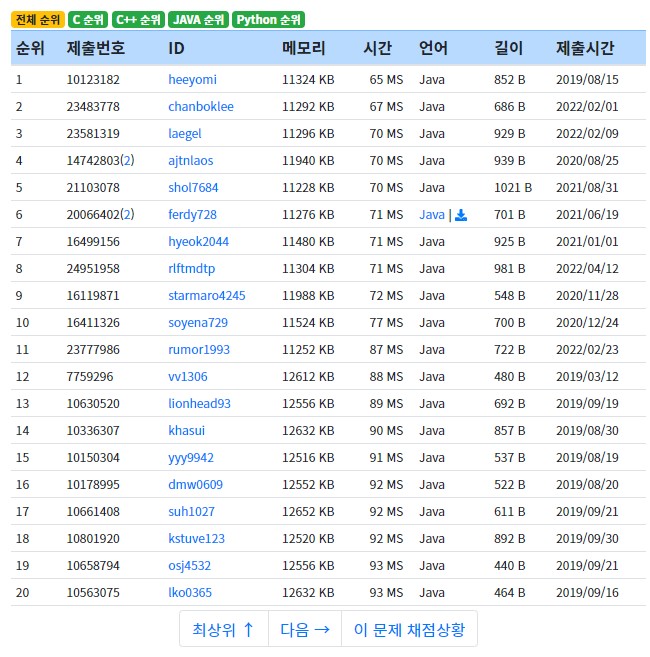Select the 제출번호 column header
The image size is (650, 657).
click(x=96, y=48)
